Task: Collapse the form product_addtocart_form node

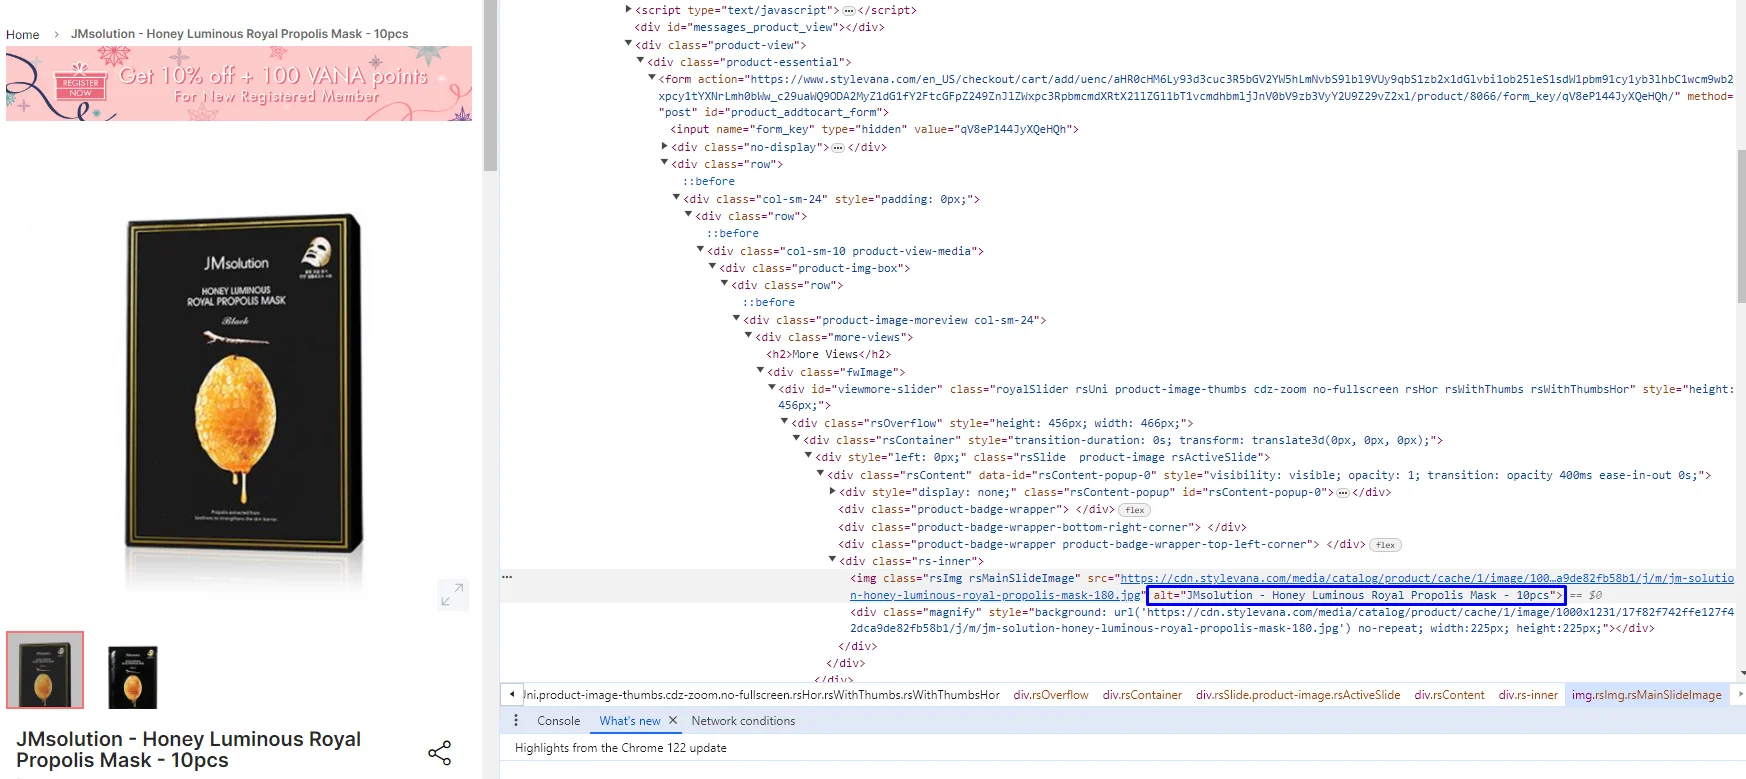Action: (x=652, y=78)
